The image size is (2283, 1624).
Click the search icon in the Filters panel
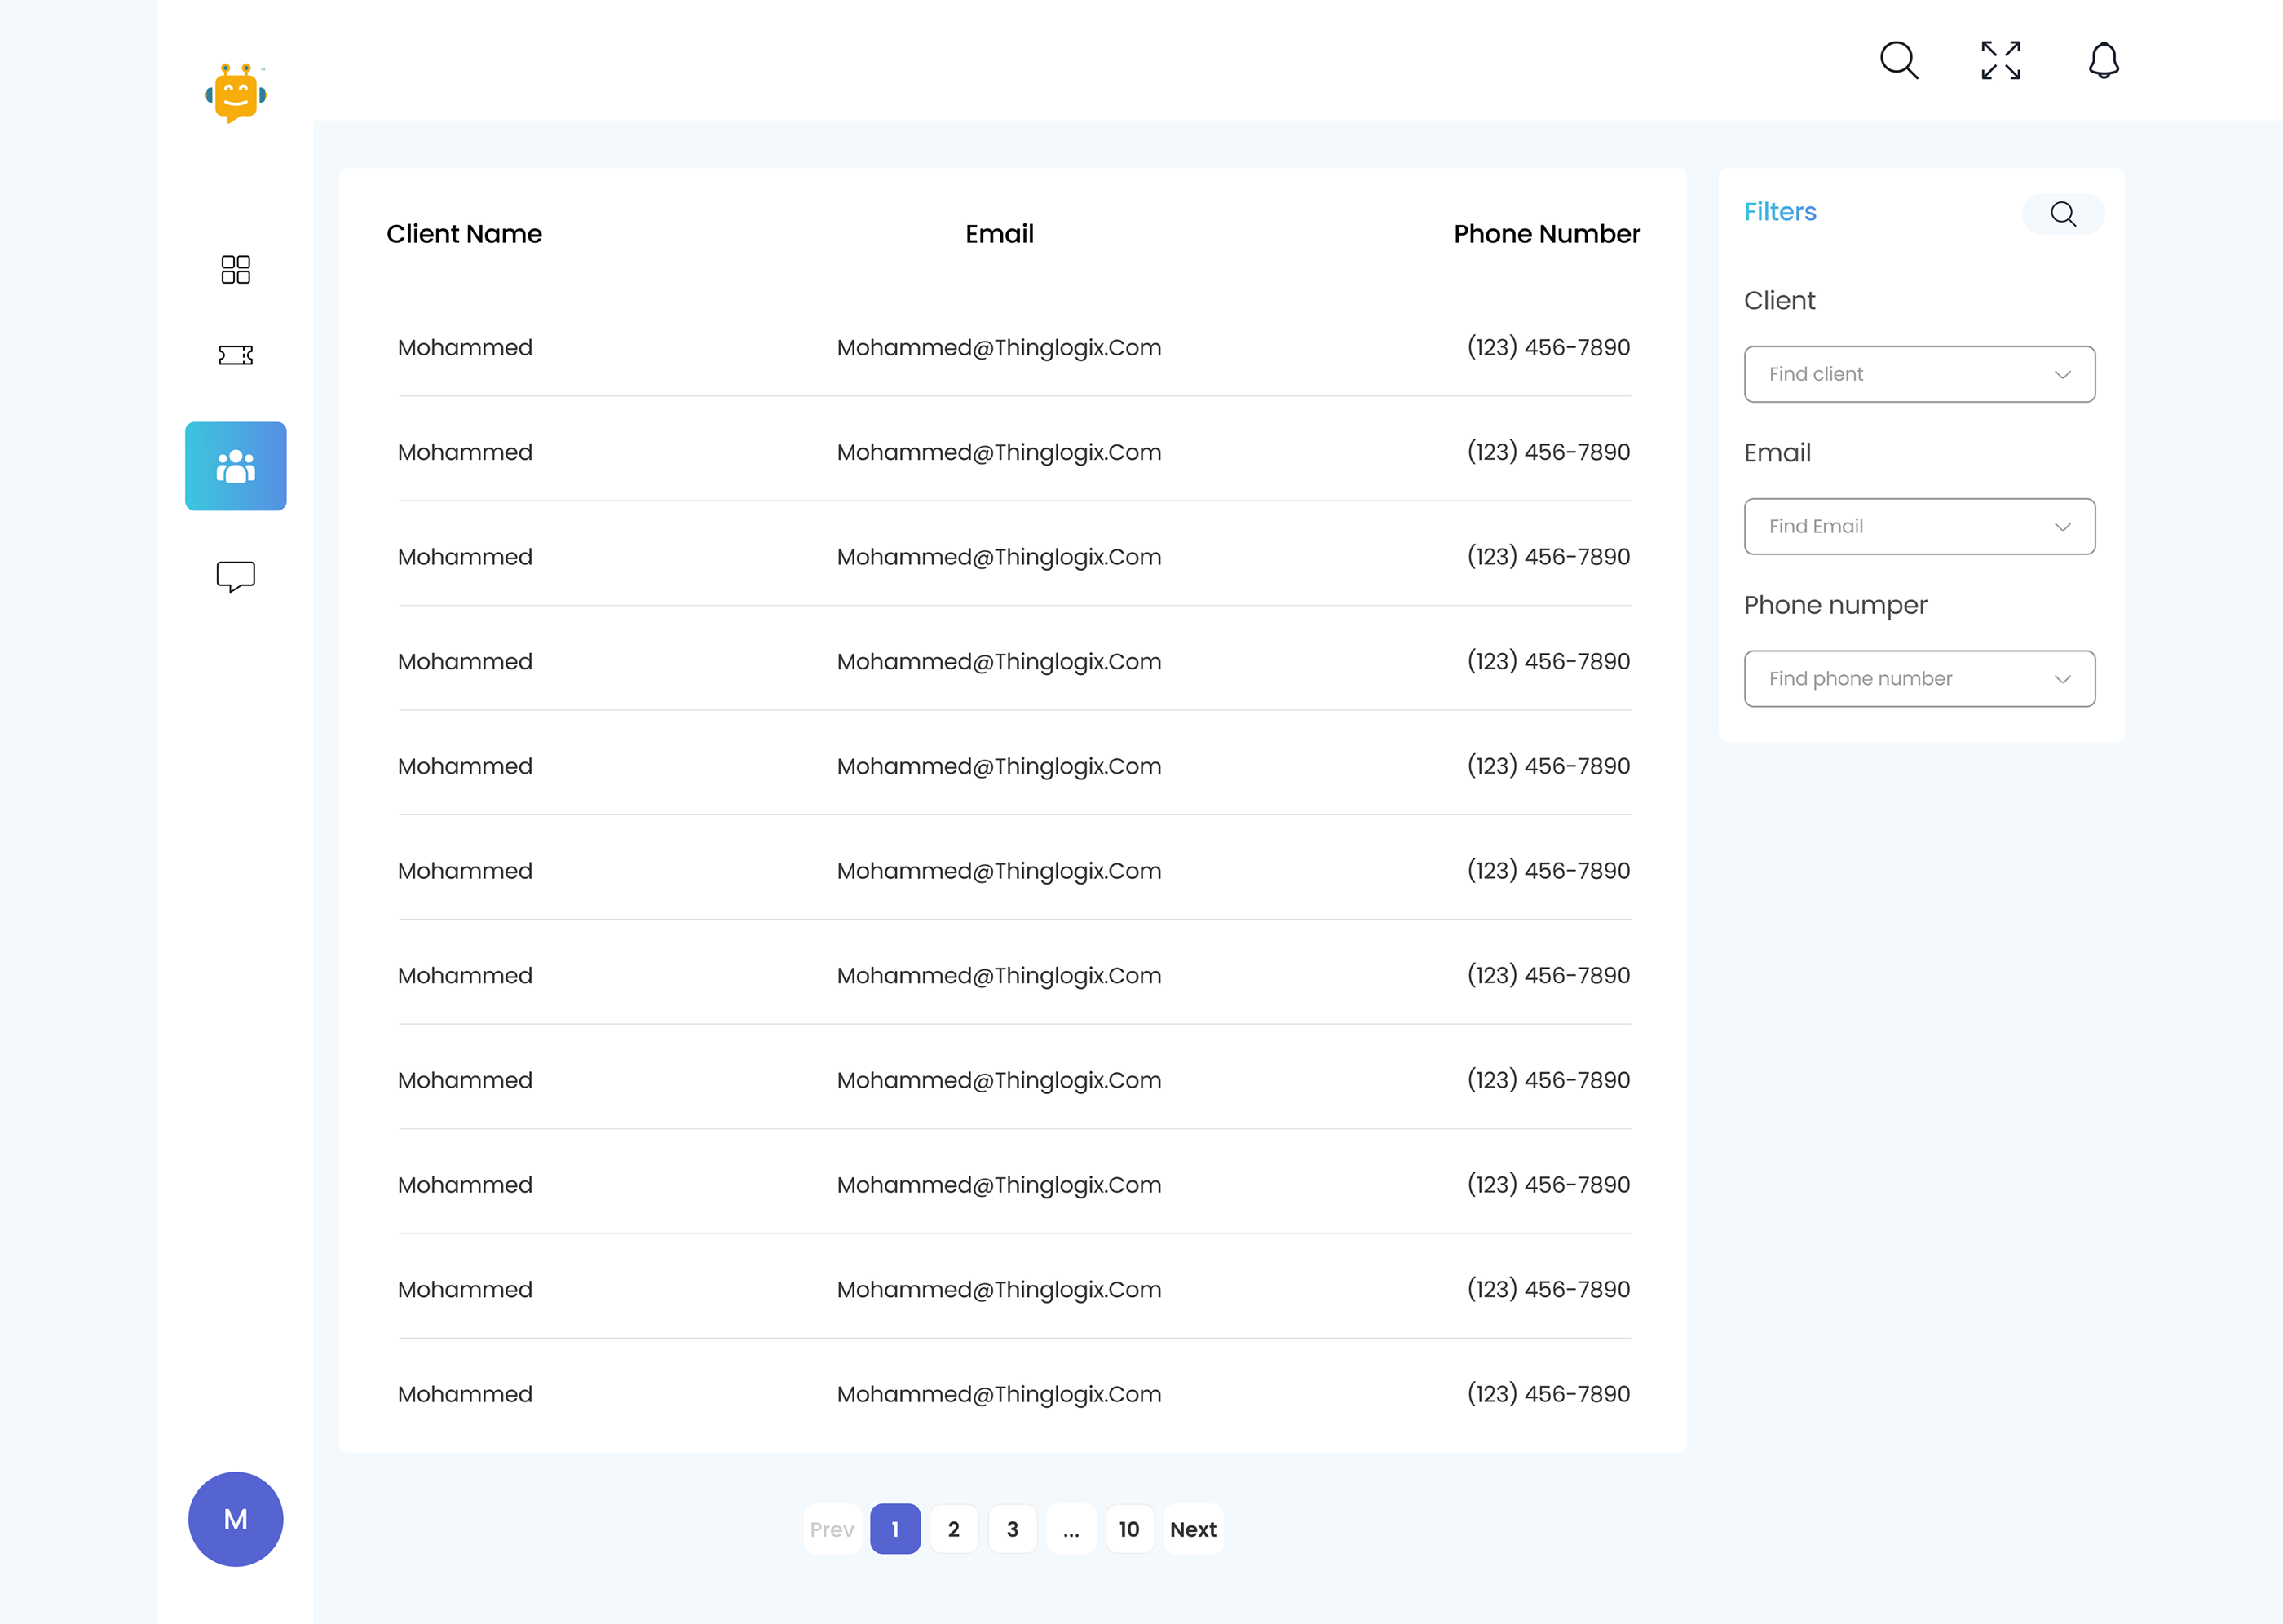2063,214
